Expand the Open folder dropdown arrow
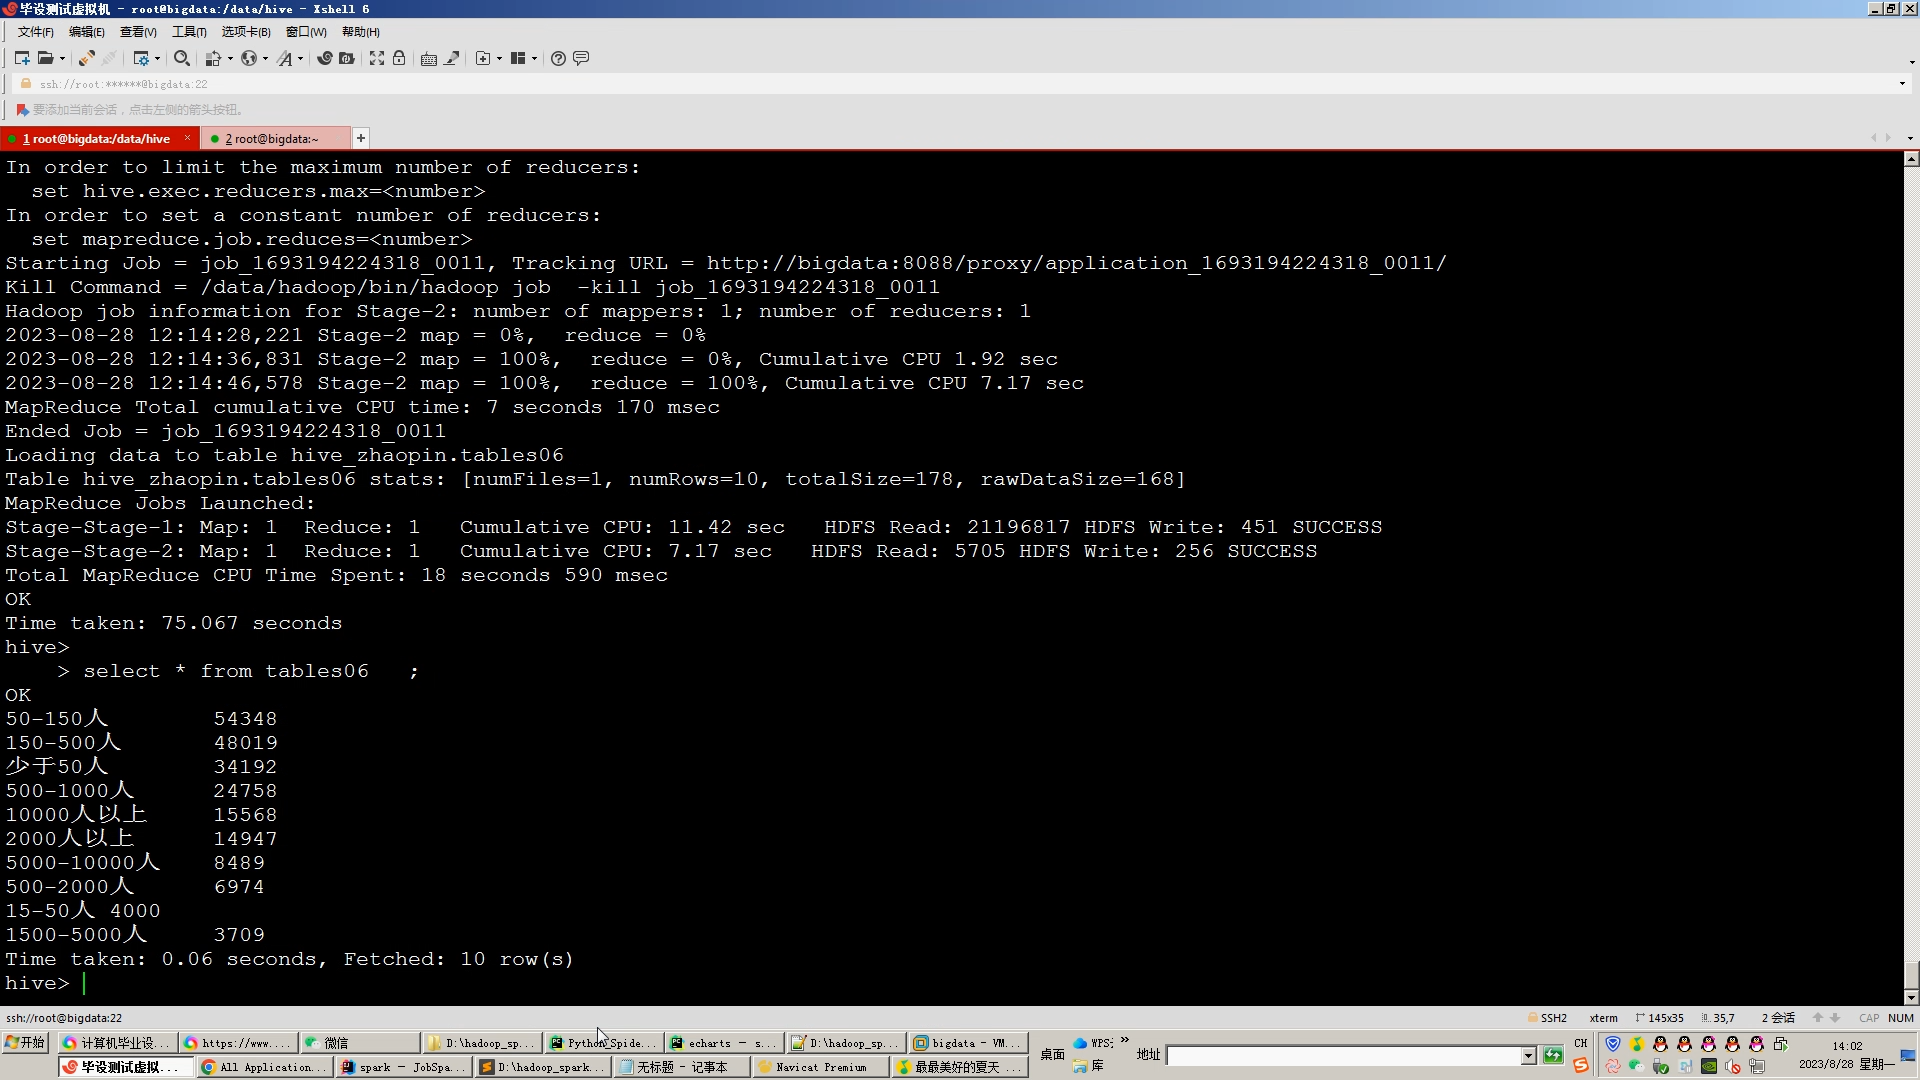The width and height of the screenshot is (1920, 1080). coord(62,58)
